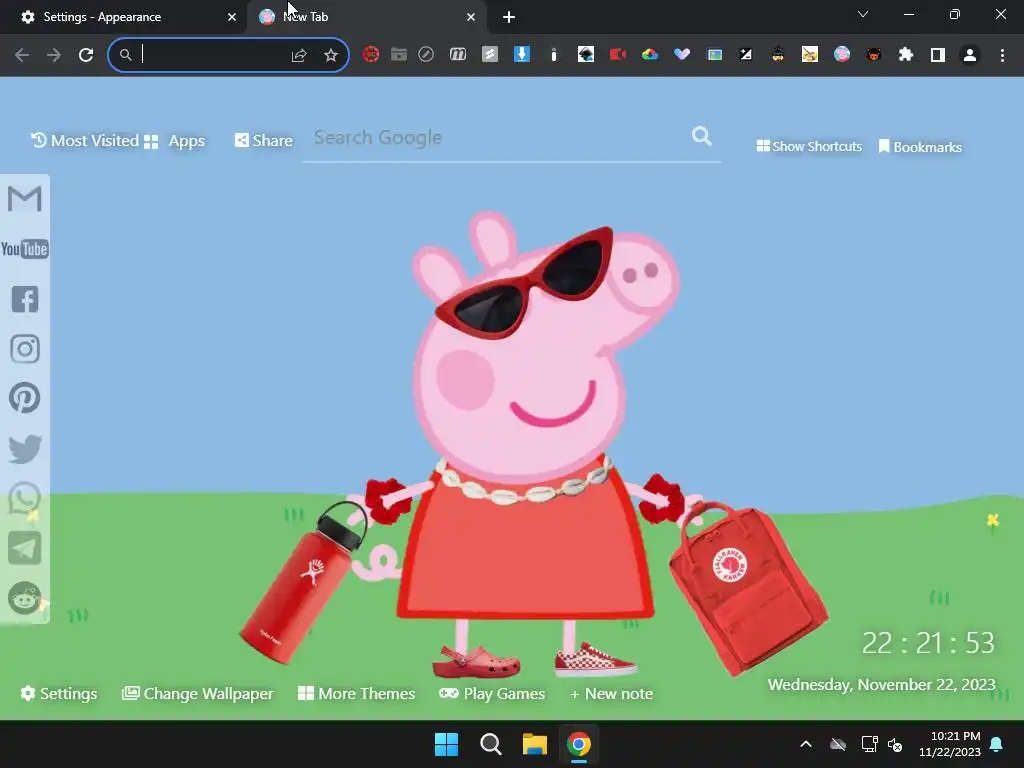Open Twitter shortcut in the sidebar

pos(25,449)
